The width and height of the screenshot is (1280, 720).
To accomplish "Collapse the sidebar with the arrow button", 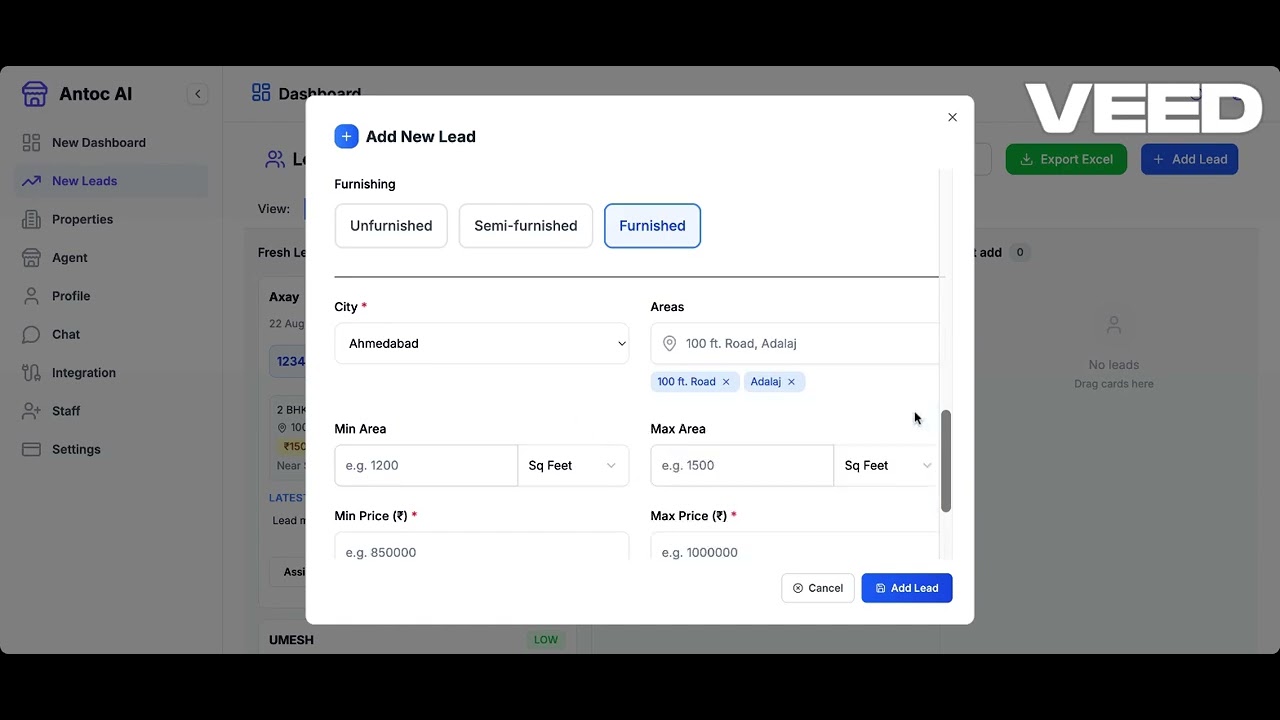I will click(197, 94).
